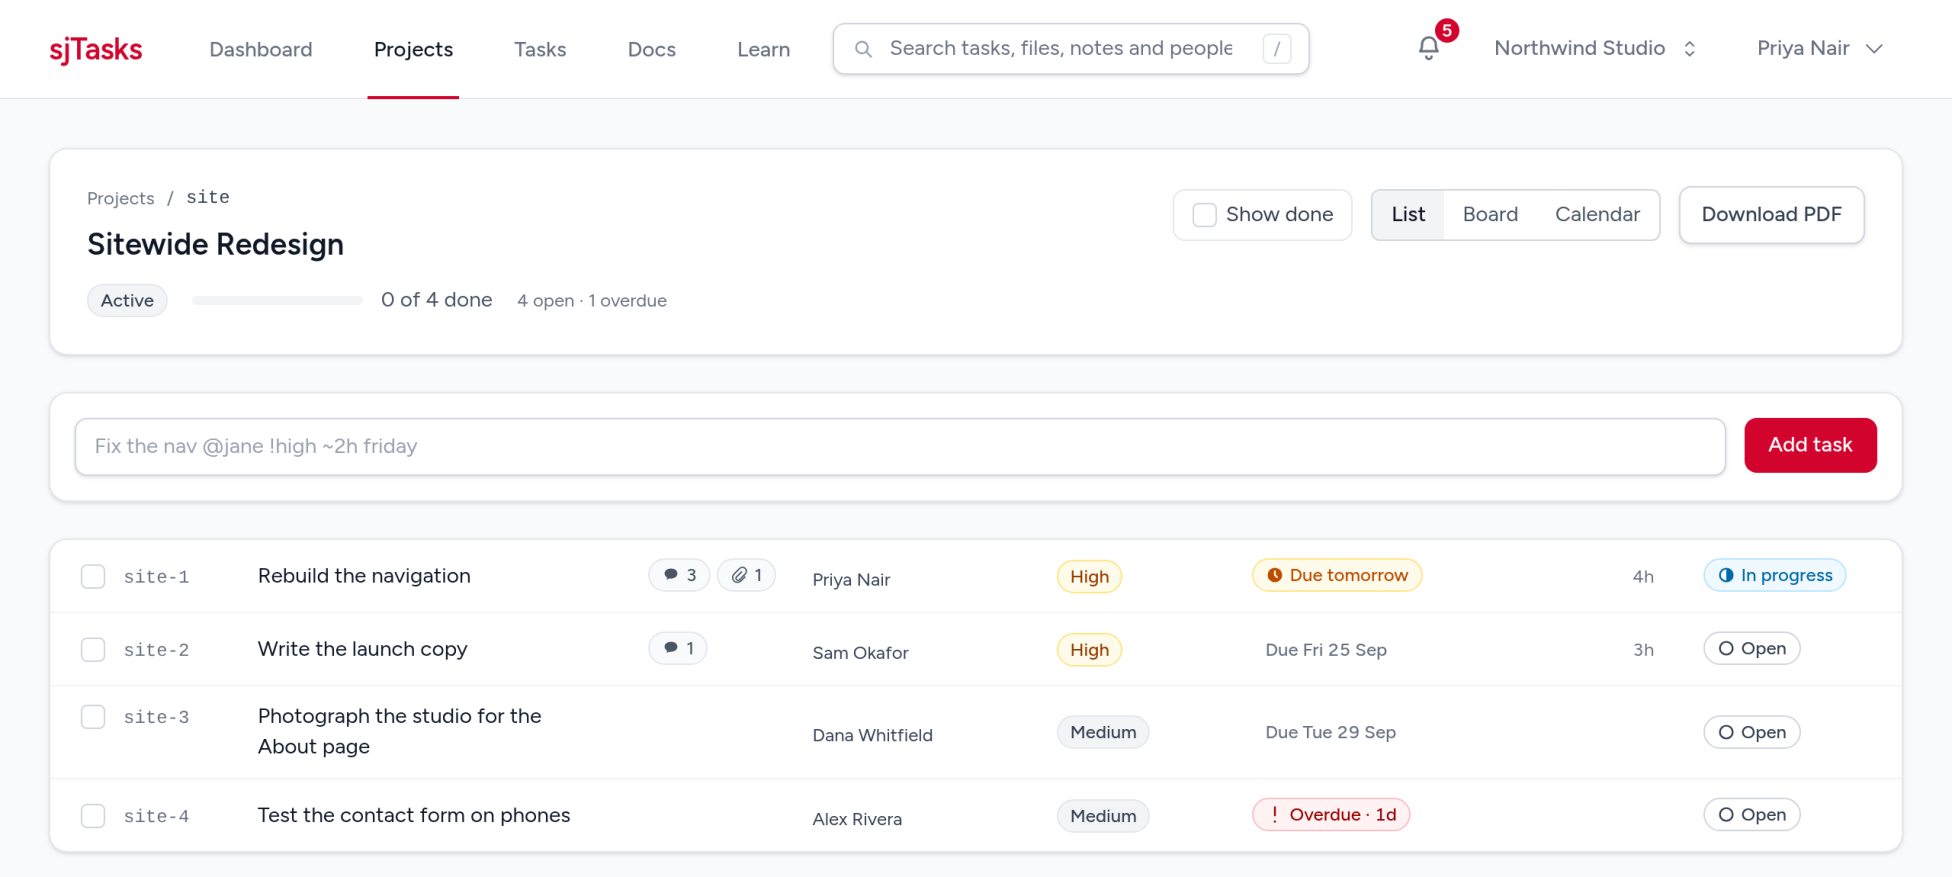Screen dimensions: 1952x877
Task: Select the List view
Action: point(1408,214)
